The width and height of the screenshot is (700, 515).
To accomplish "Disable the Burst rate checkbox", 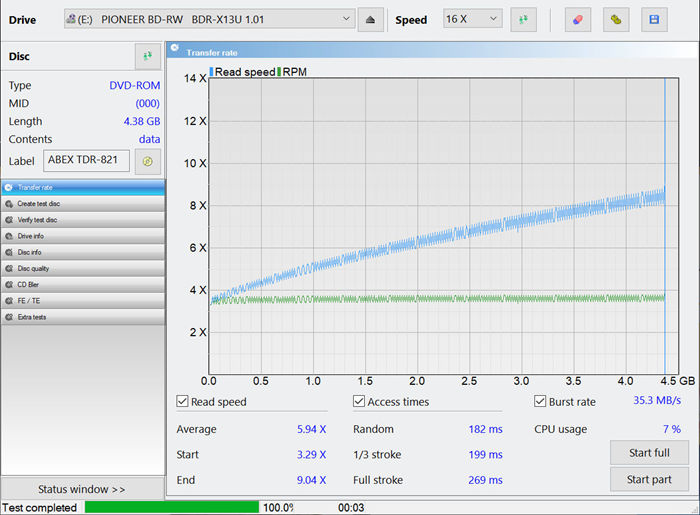I will [x=540, y=402].
